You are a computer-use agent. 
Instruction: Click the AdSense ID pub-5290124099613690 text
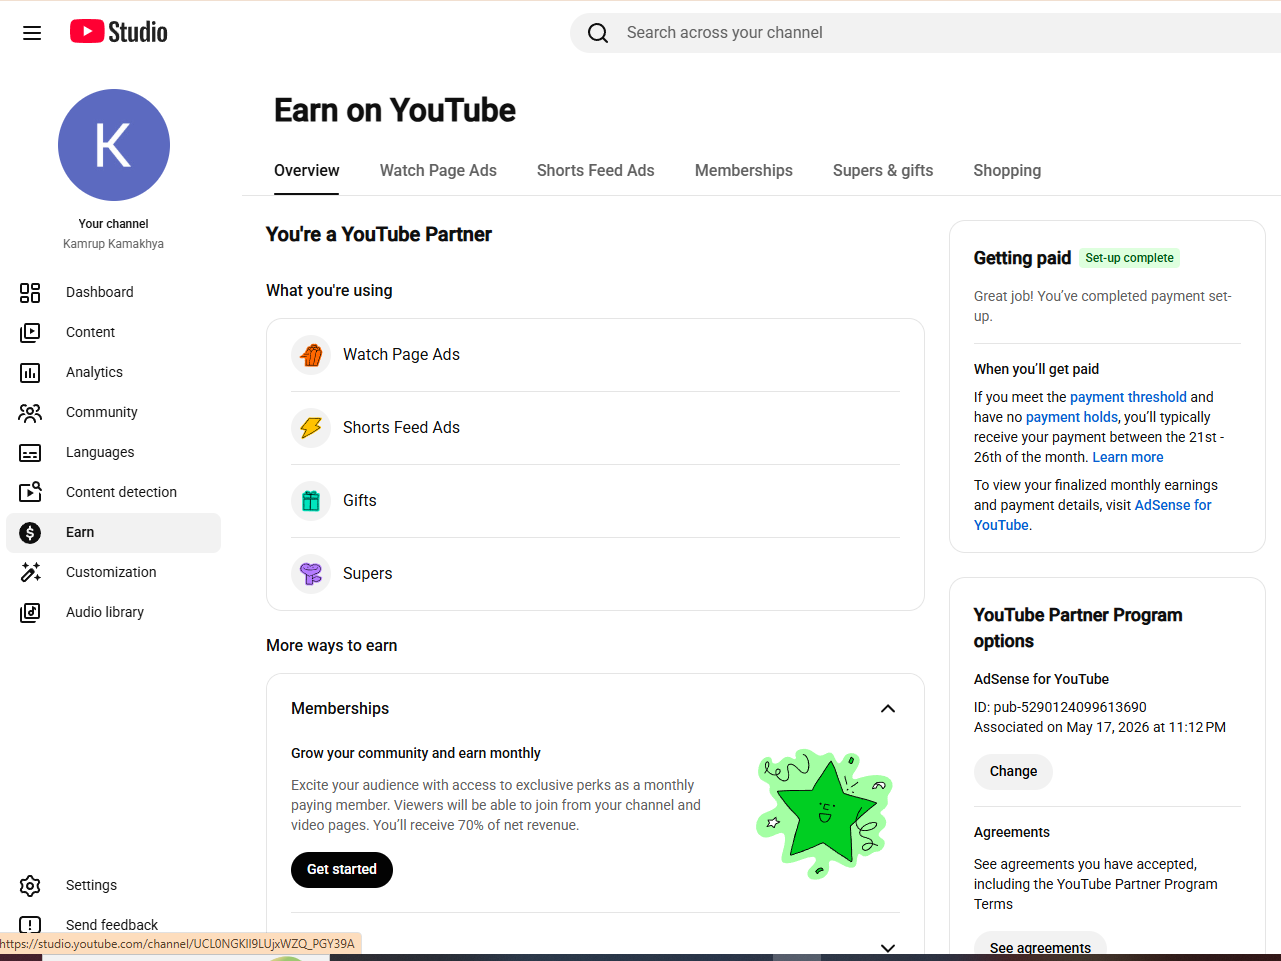[1060, 707]
